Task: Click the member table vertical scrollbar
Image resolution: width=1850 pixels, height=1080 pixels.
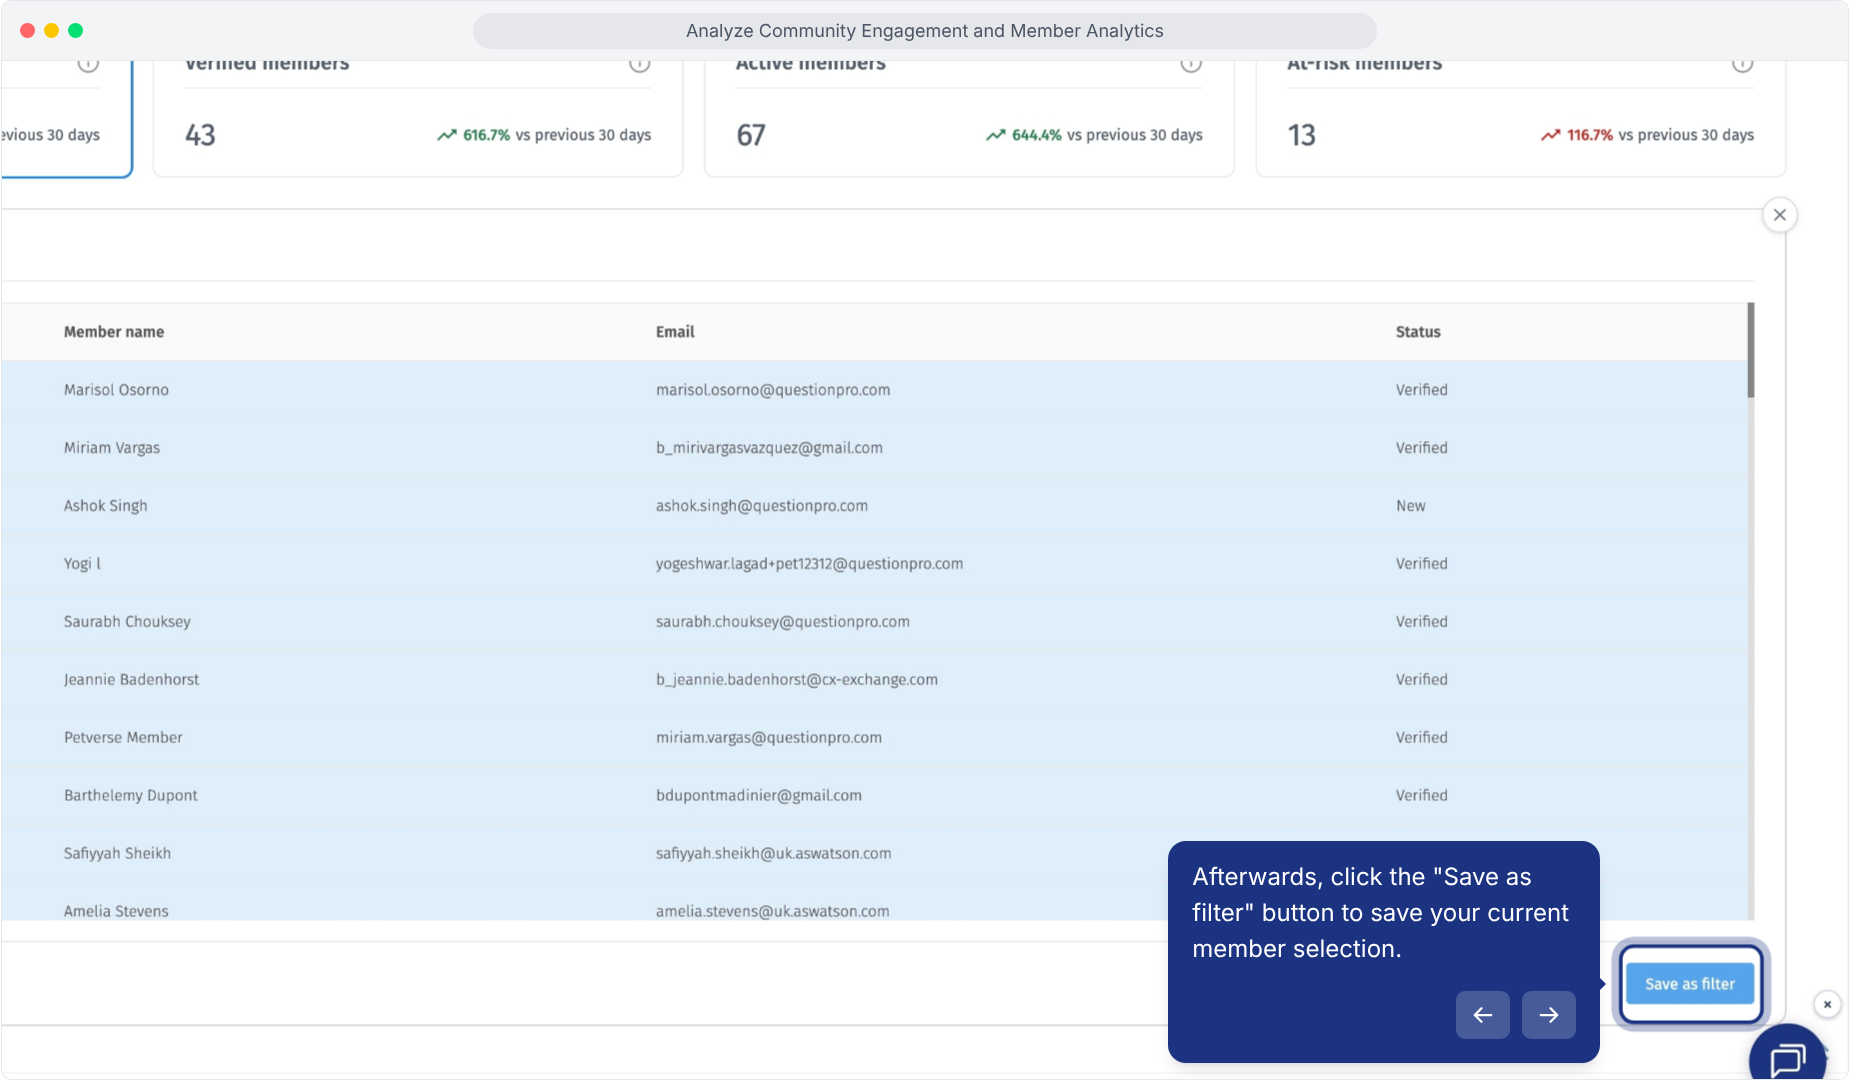Action: (1751, 350)
